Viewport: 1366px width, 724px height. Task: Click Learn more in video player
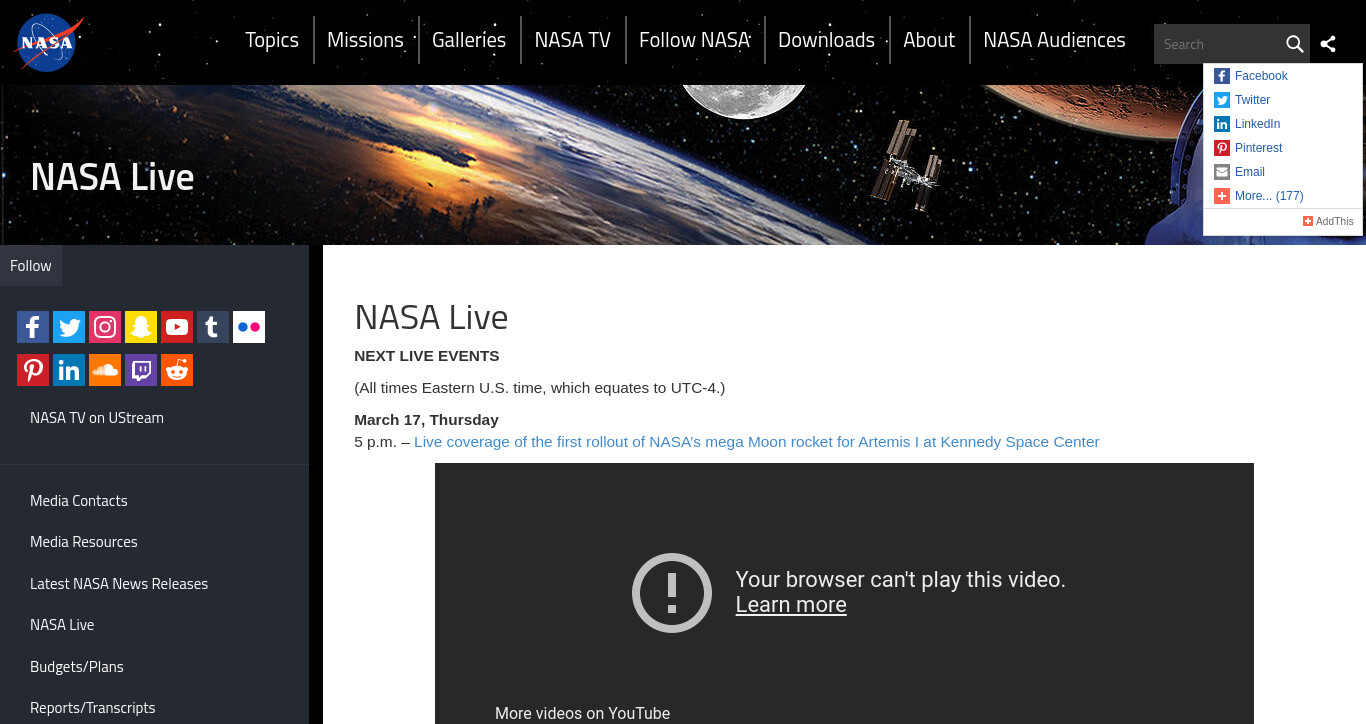[x=791, y=605]
